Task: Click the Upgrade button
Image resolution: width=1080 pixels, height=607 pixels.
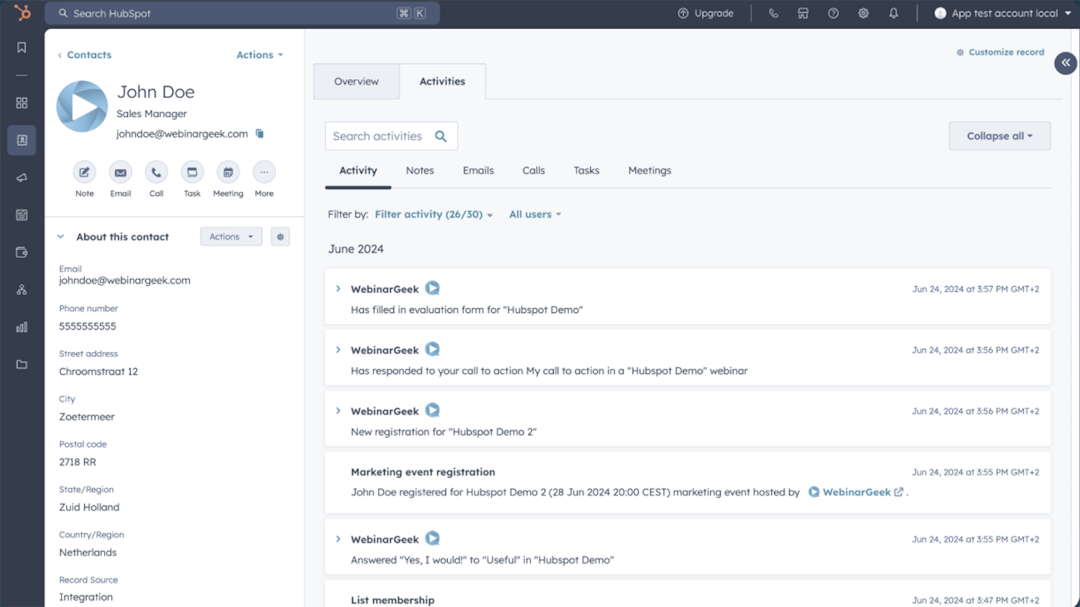Action: click(706, 13)
